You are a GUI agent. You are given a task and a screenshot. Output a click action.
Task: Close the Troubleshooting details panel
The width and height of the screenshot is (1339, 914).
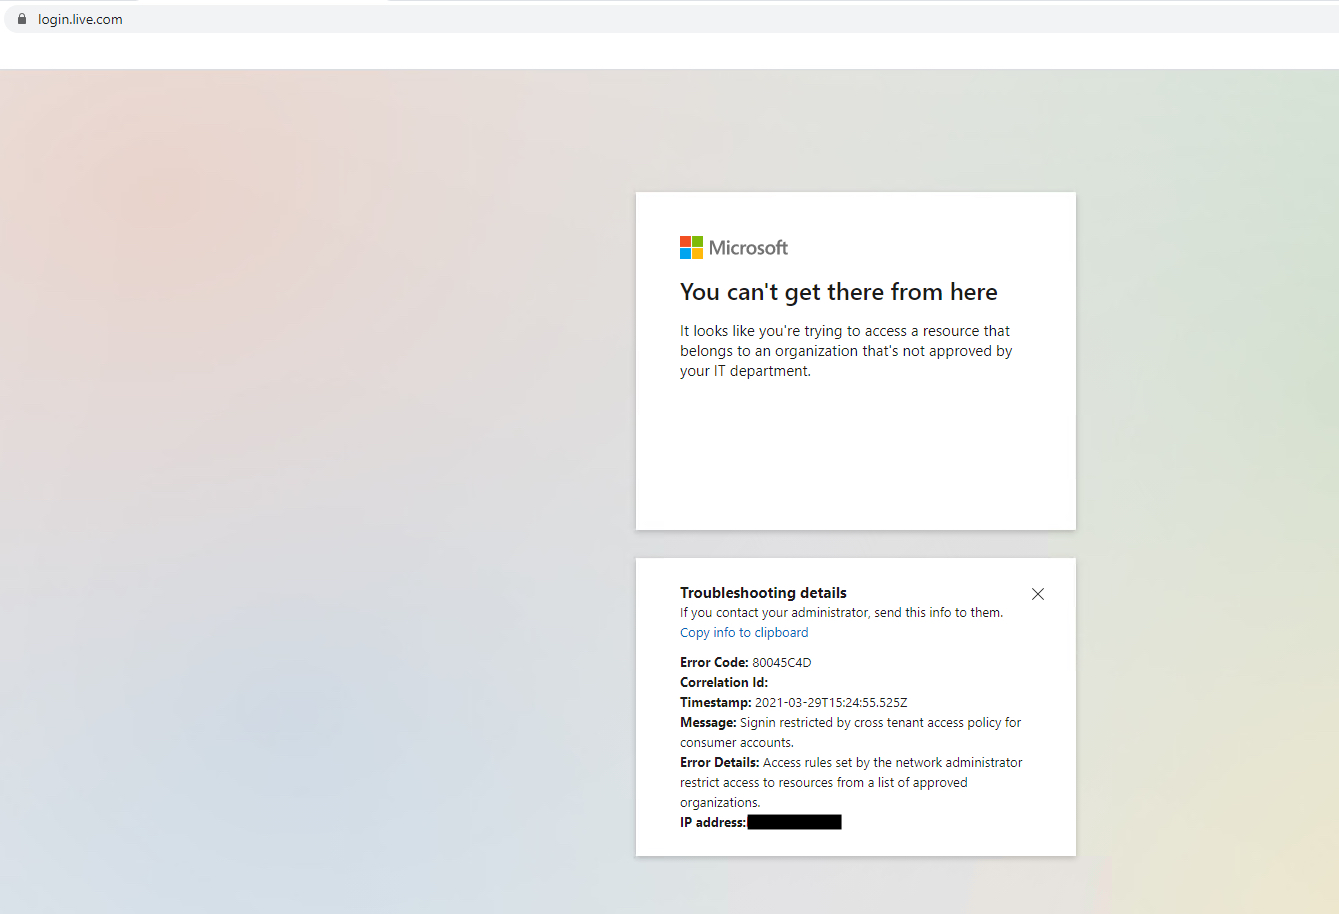pyautogui.click(x=1038, y=594)
